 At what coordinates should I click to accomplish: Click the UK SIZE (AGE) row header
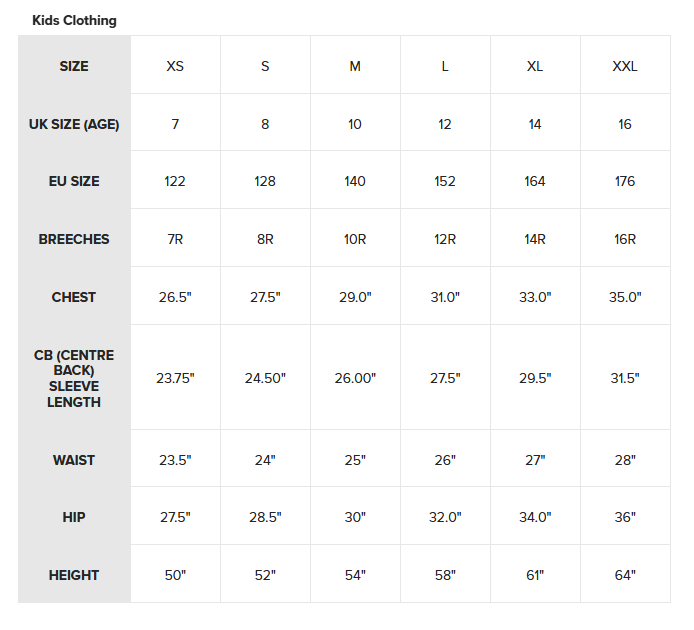pyautogui.click(x=74, y=124)
